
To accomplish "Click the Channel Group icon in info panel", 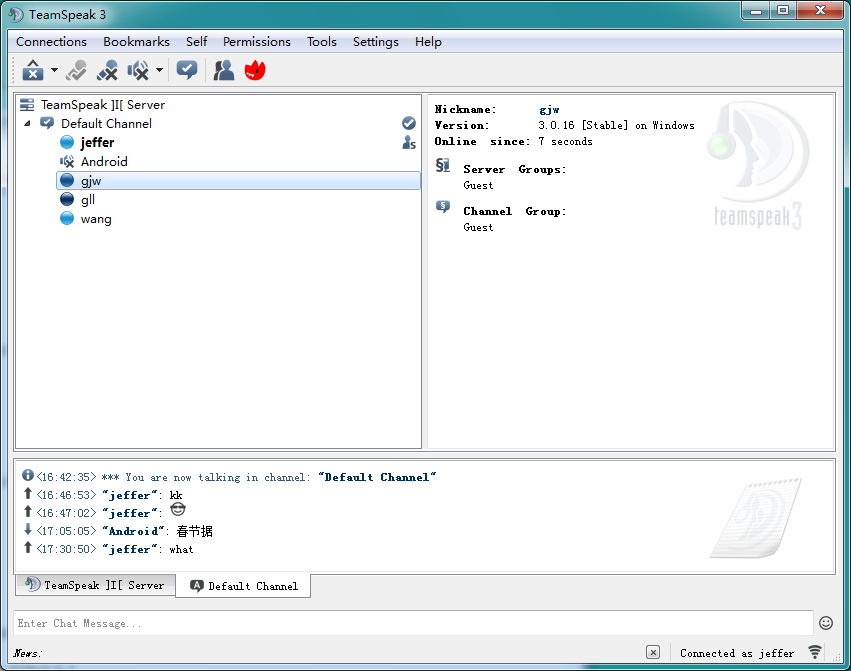I will coord(443,207).
